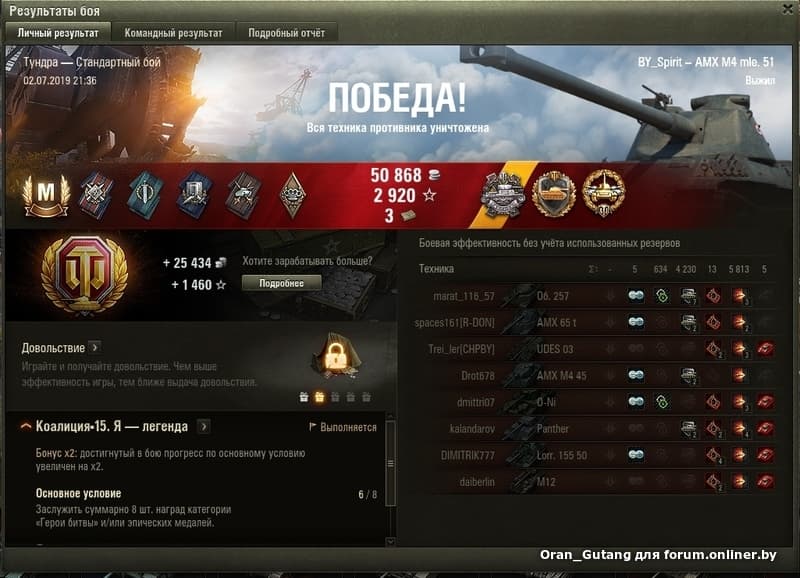Click the AMX 65 t vehicle row
The height and width of the screenshot is (578, 800).
click(594, 322)
